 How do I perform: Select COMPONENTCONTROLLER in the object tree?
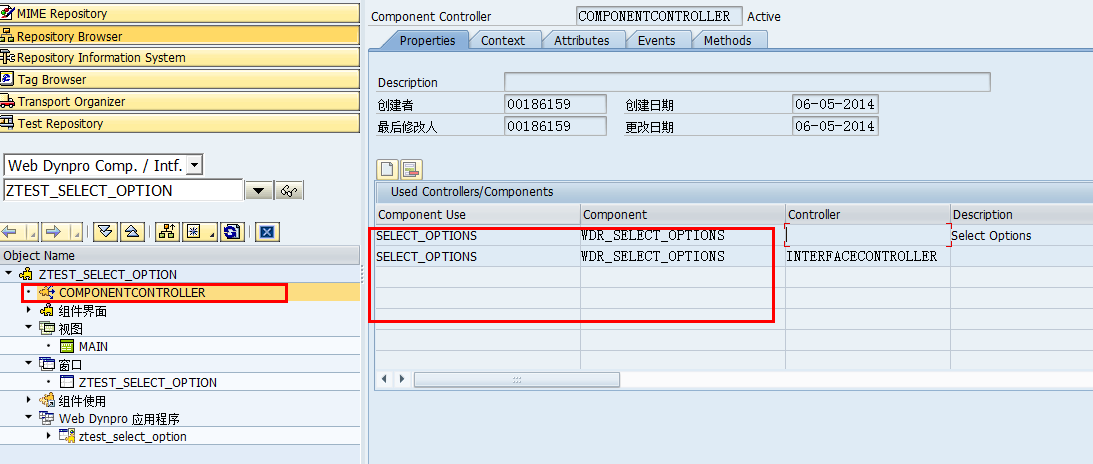(132, 293)
